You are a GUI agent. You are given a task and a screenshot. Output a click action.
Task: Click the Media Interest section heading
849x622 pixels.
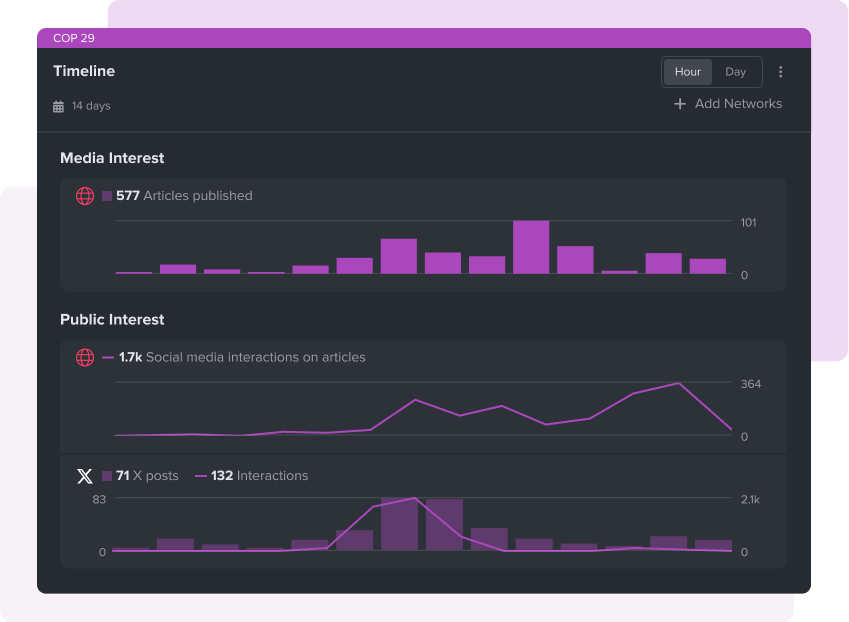pyautogui.click(x=112, y=158)
